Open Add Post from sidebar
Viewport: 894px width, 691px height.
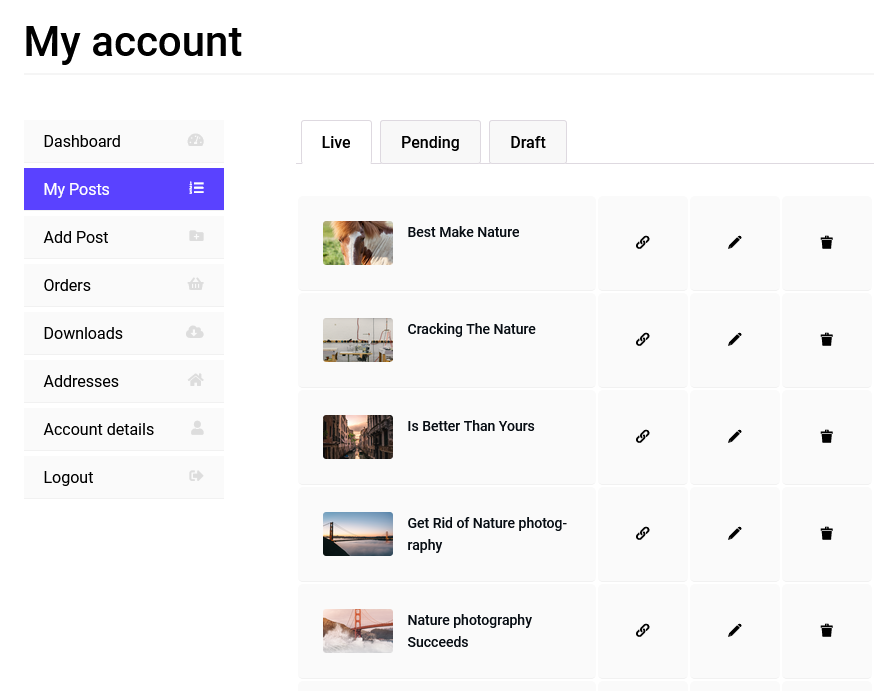tap(124, 237)
